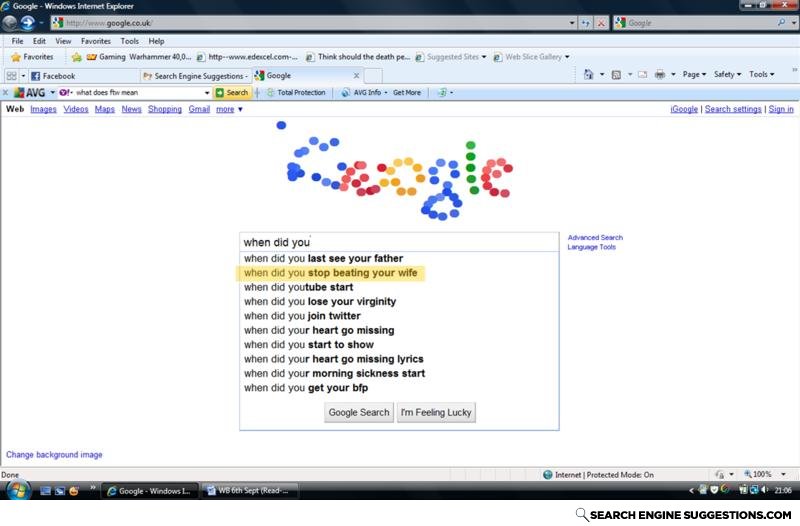Viewport: 800px width, 526px height.
Task: Click the red stop loading icon
Action: click(x=602, y=23)
